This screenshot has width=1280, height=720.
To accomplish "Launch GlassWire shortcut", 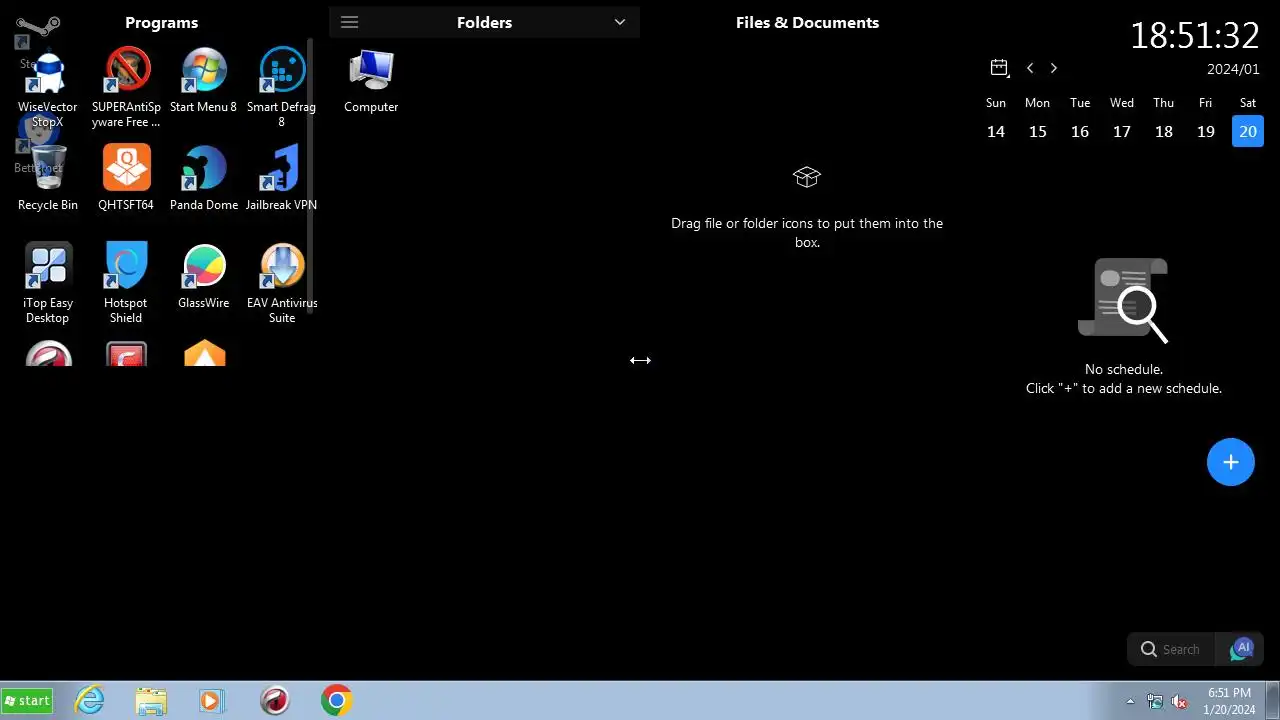I will 204,276.
